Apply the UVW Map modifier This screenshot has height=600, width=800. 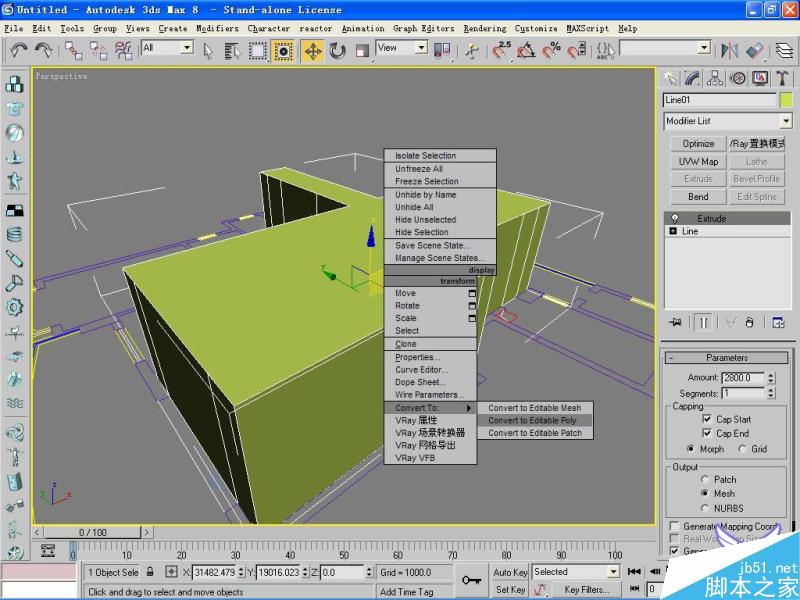698,161
